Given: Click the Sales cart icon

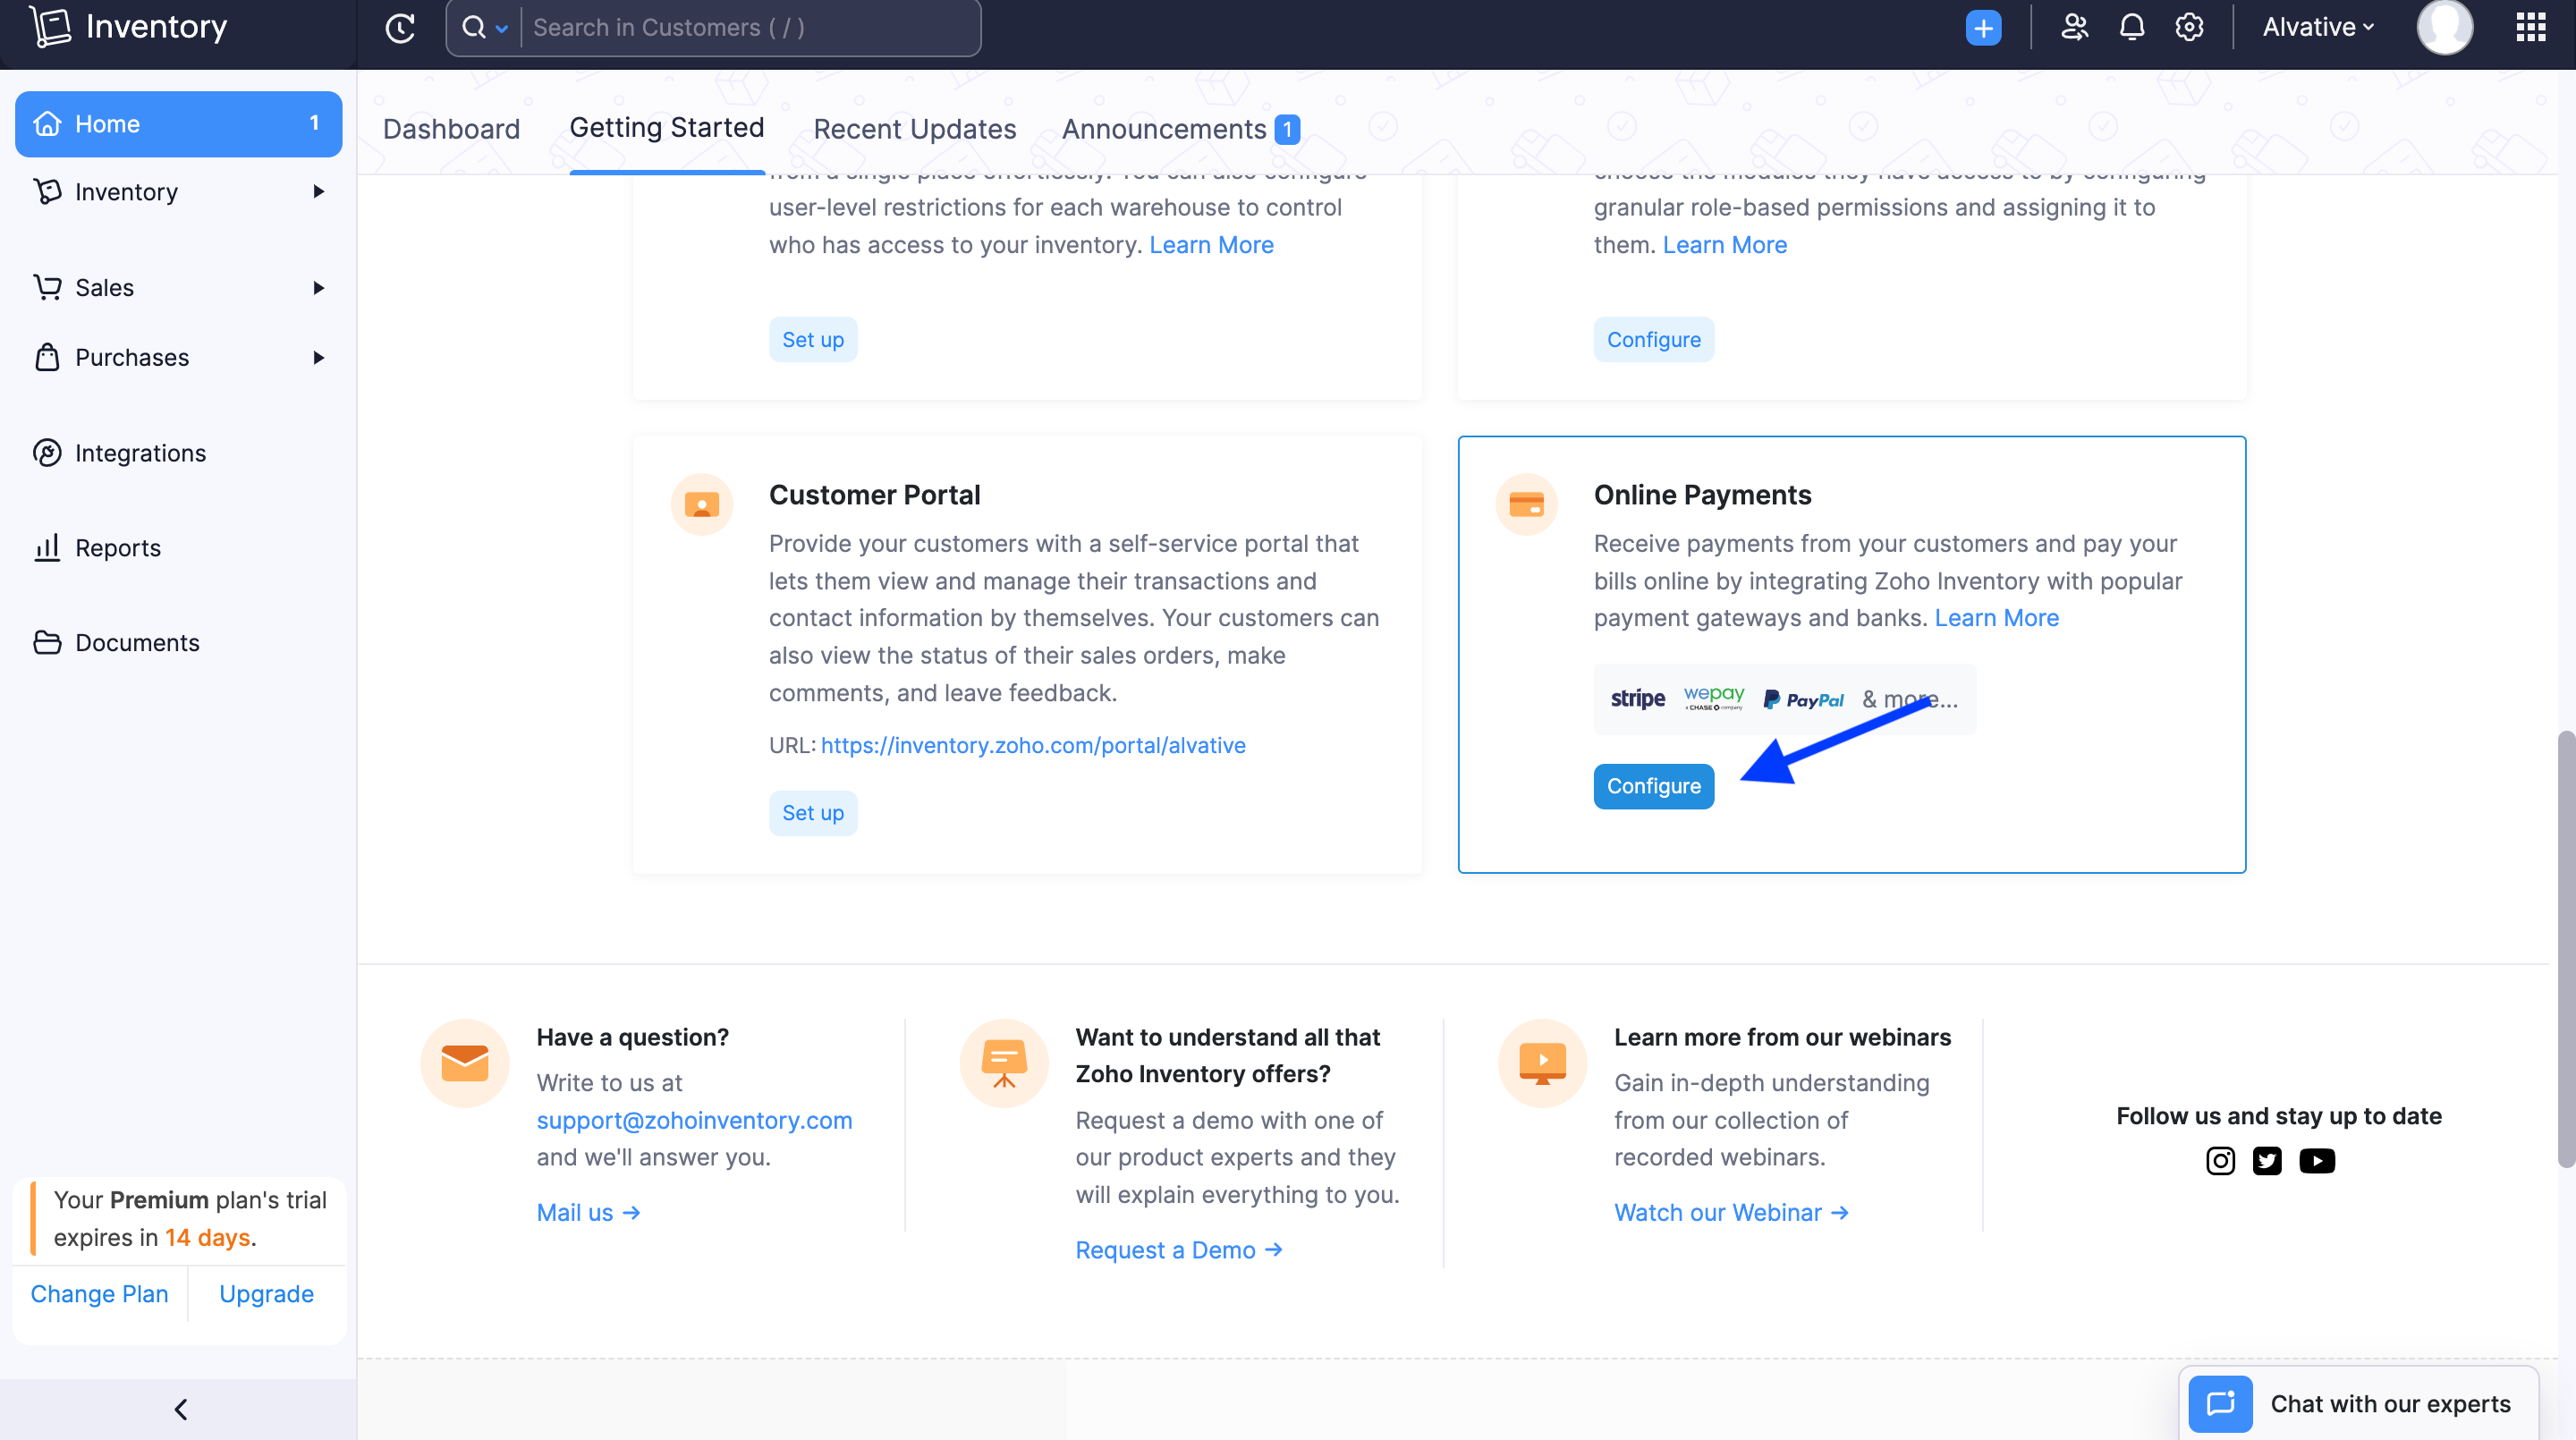Looking at the screenshot, I should pos(47,287).
